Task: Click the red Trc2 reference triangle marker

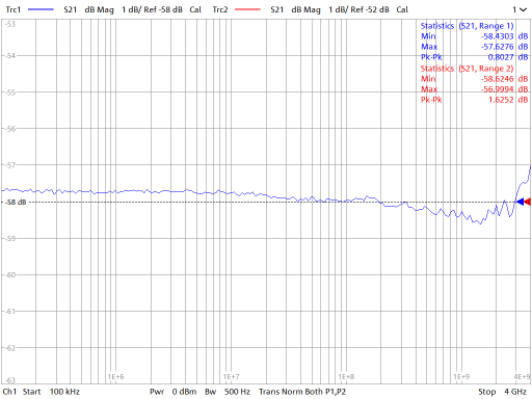Action: 528,202
